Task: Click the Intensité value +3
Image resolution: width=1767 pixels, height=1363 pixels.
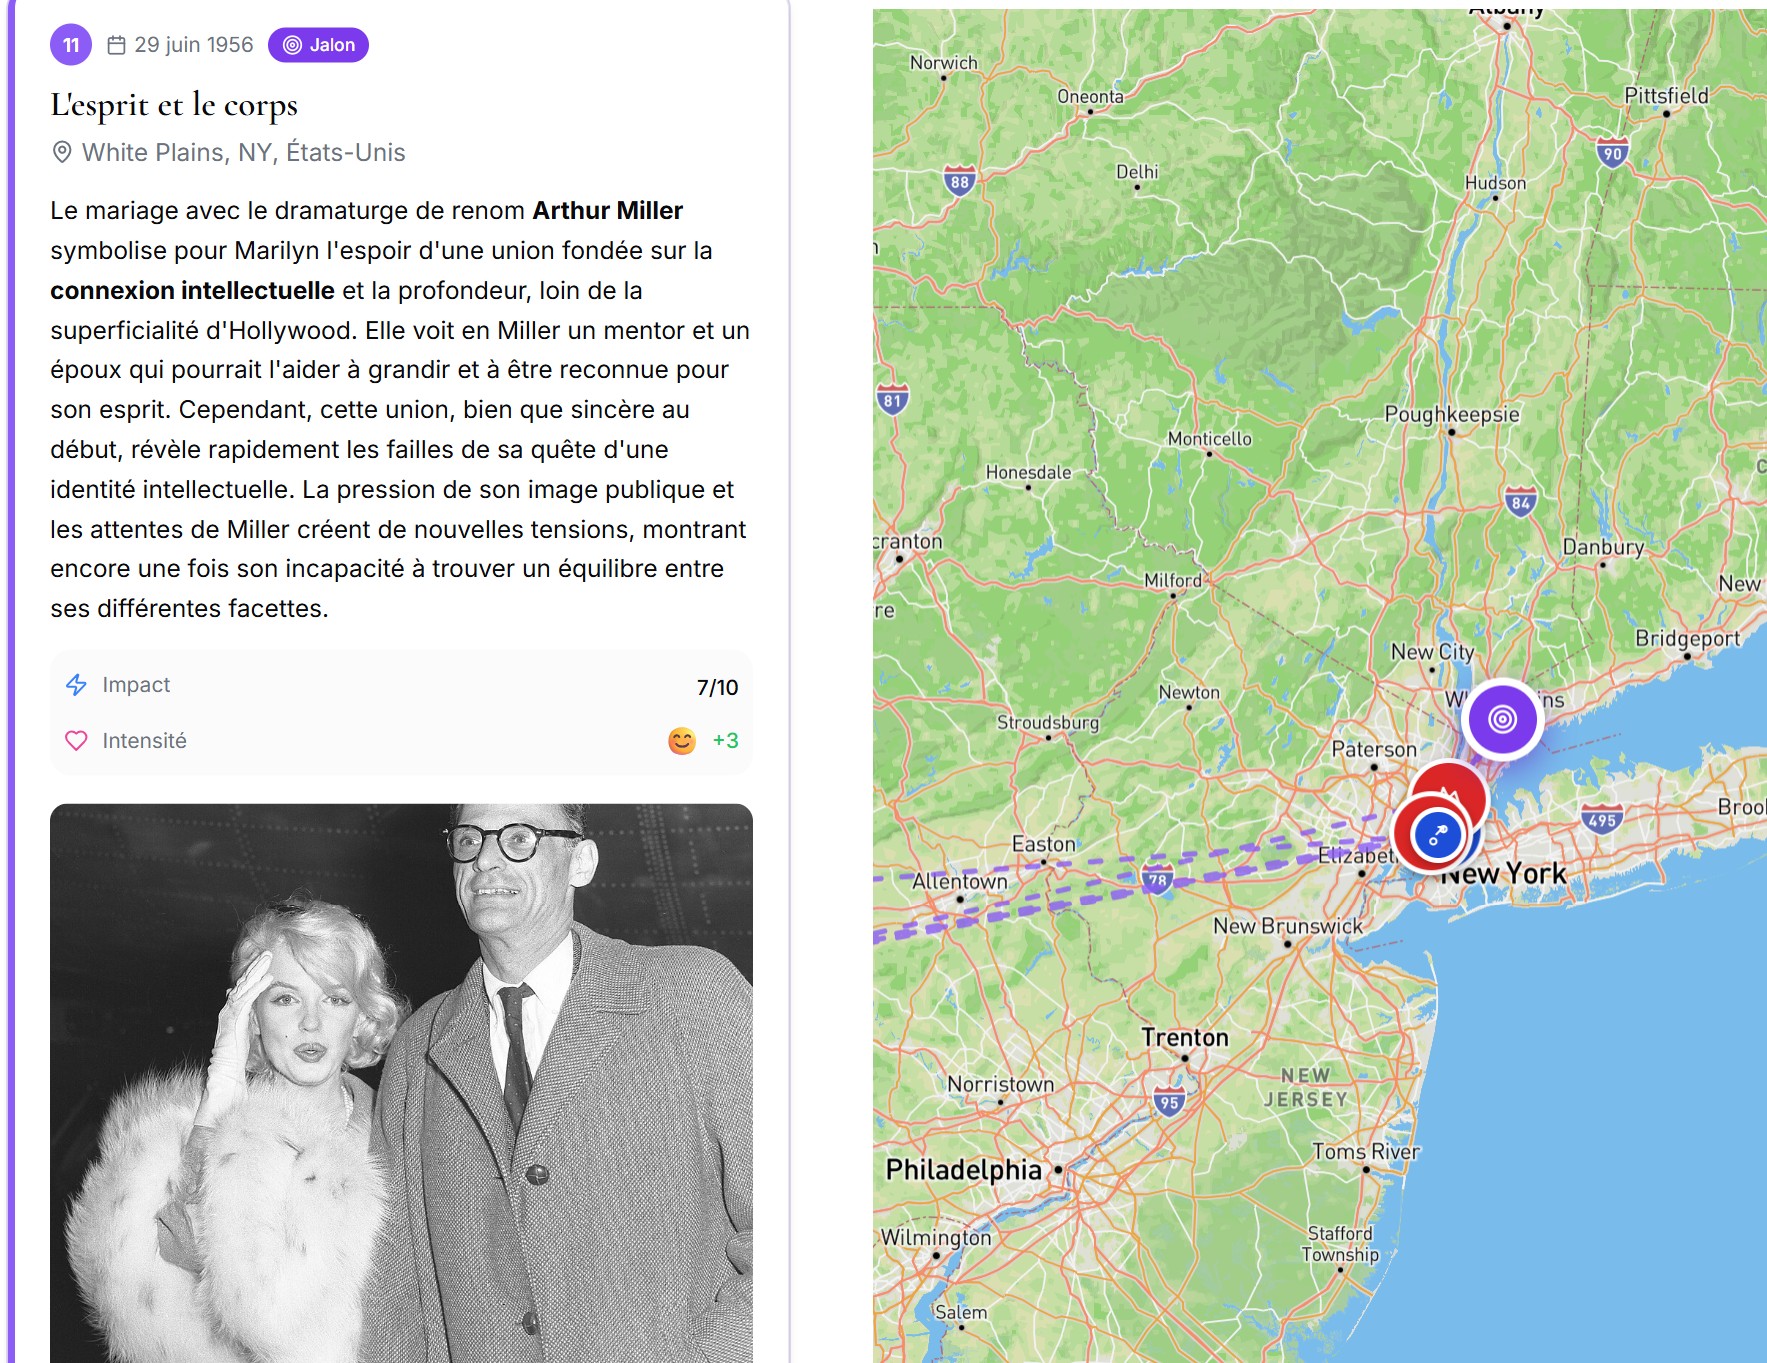Action: [x=726, y=741]
